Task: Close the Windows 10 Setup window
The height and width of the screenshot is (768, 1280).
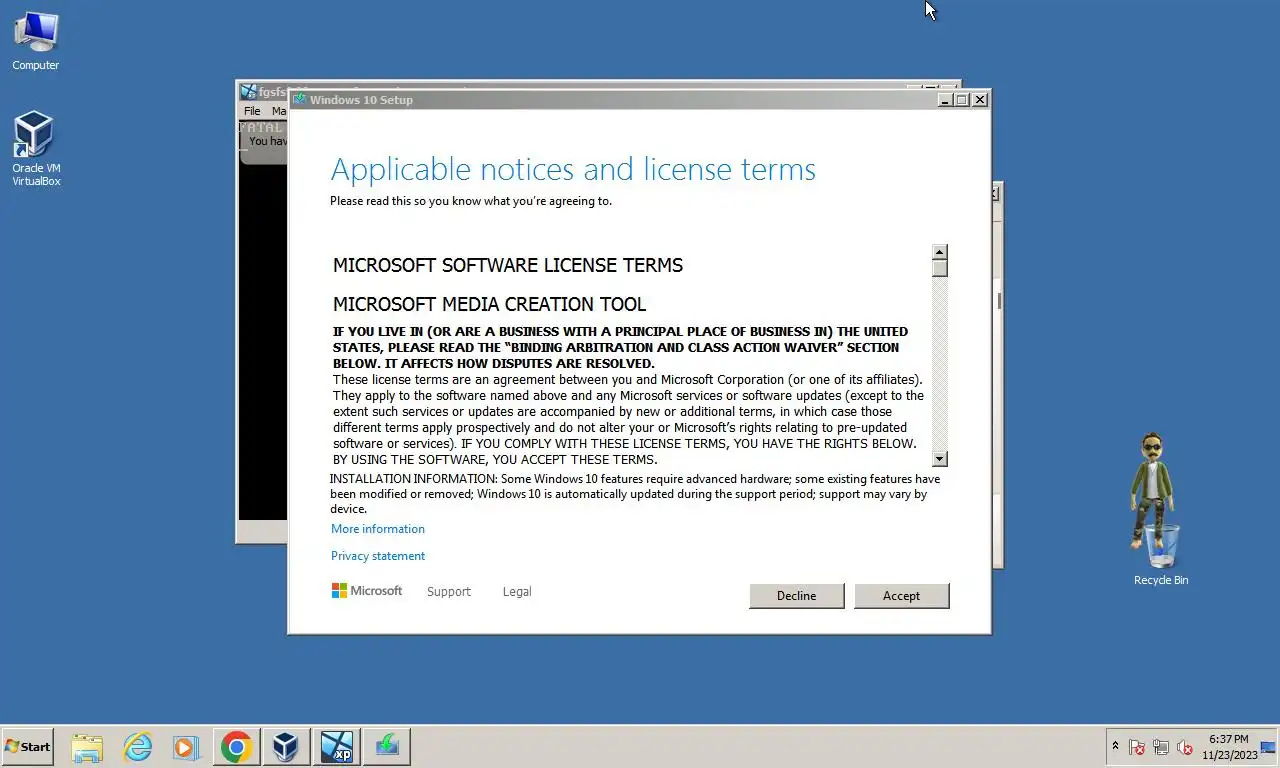Action: pos(980,99)
